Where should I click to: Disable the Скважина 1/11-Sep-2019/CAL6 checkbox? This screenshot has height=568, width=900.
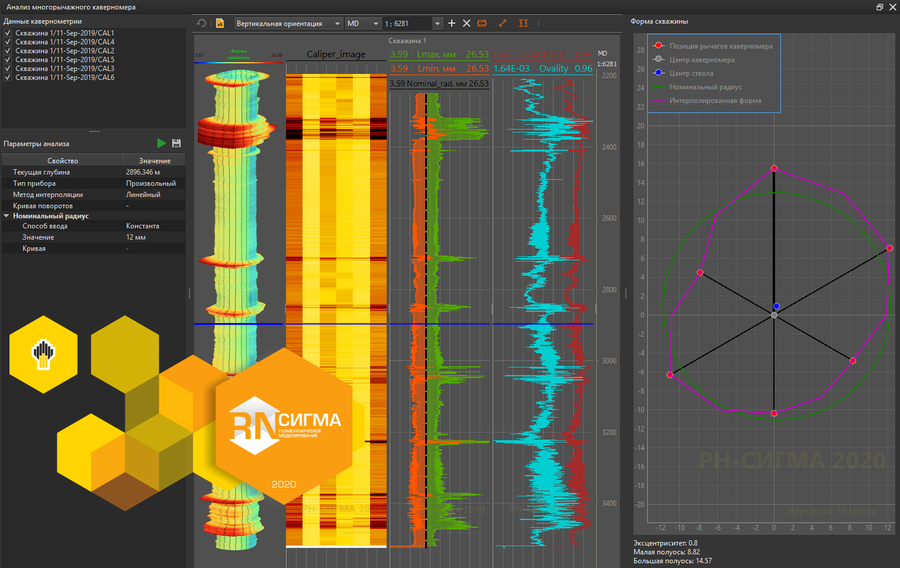pos(8,77)
